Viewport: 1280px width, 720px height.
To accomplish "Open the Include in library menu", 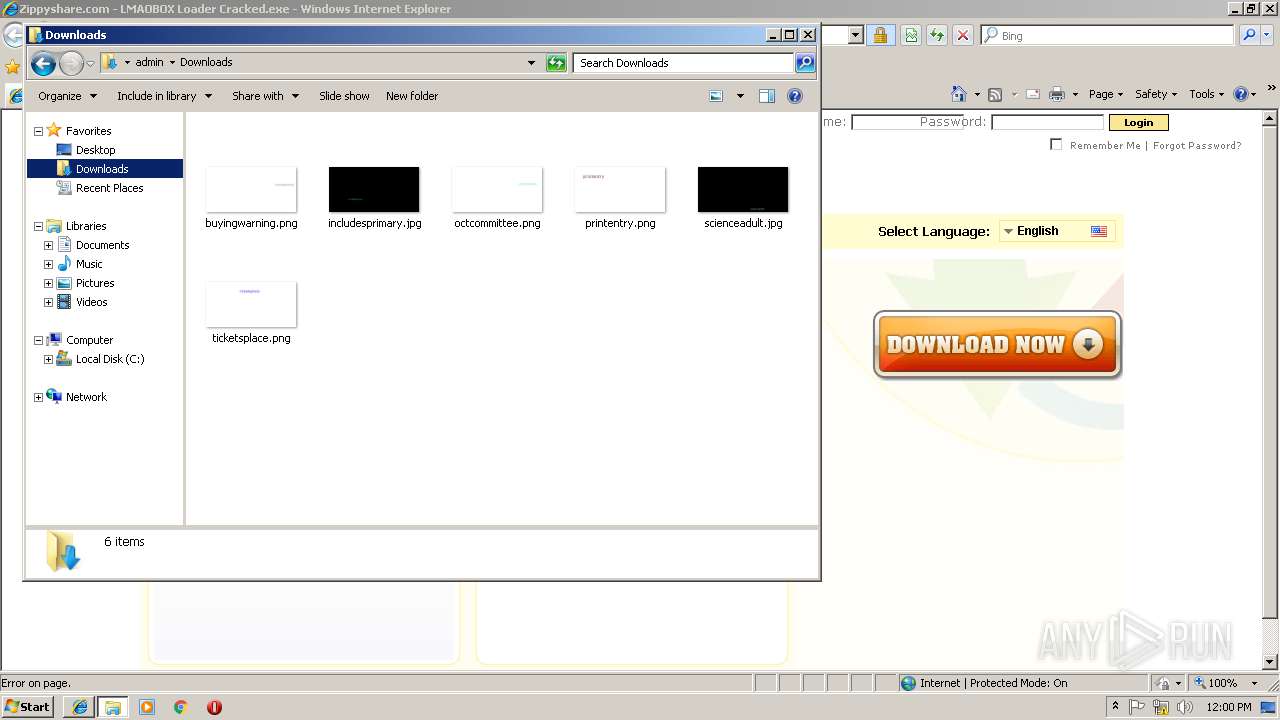I will pos(164,96).
